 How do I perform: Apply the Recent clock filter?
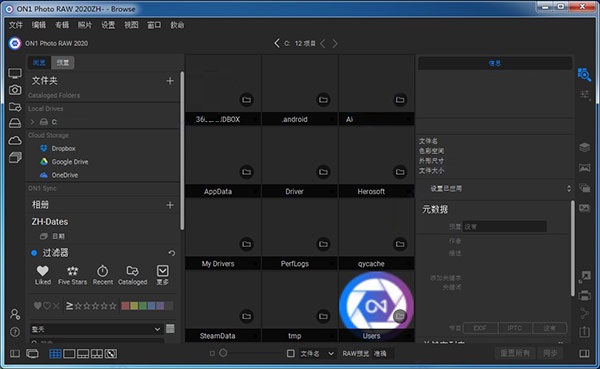point(103,275)
